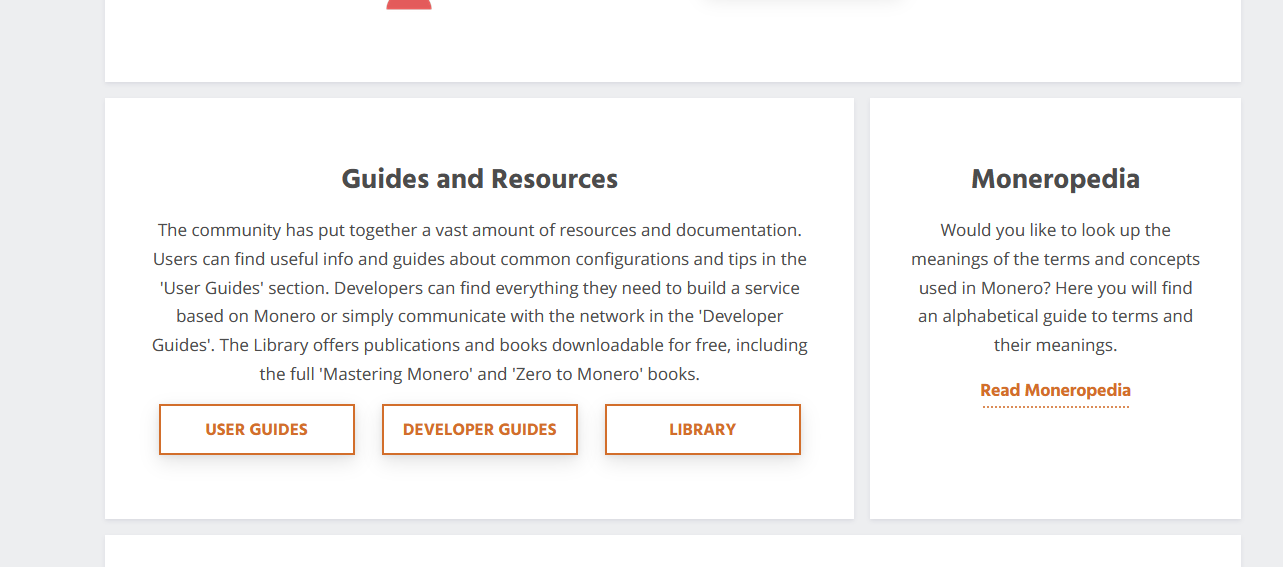Click 'alphabetical guide' in Moneropedia description
The width and height of the screenshot is (1283, 567).
1012,317
